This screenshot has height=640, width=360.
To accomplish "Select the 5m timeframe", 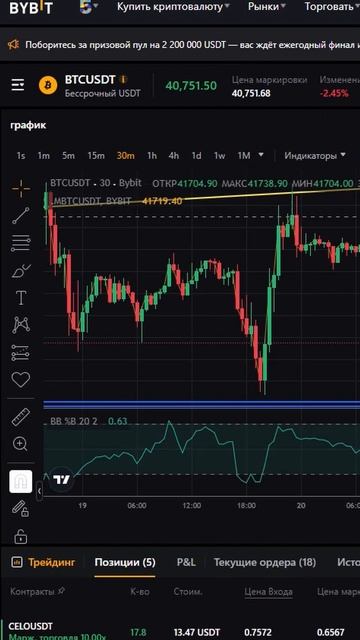I will [x=69, y=156].
